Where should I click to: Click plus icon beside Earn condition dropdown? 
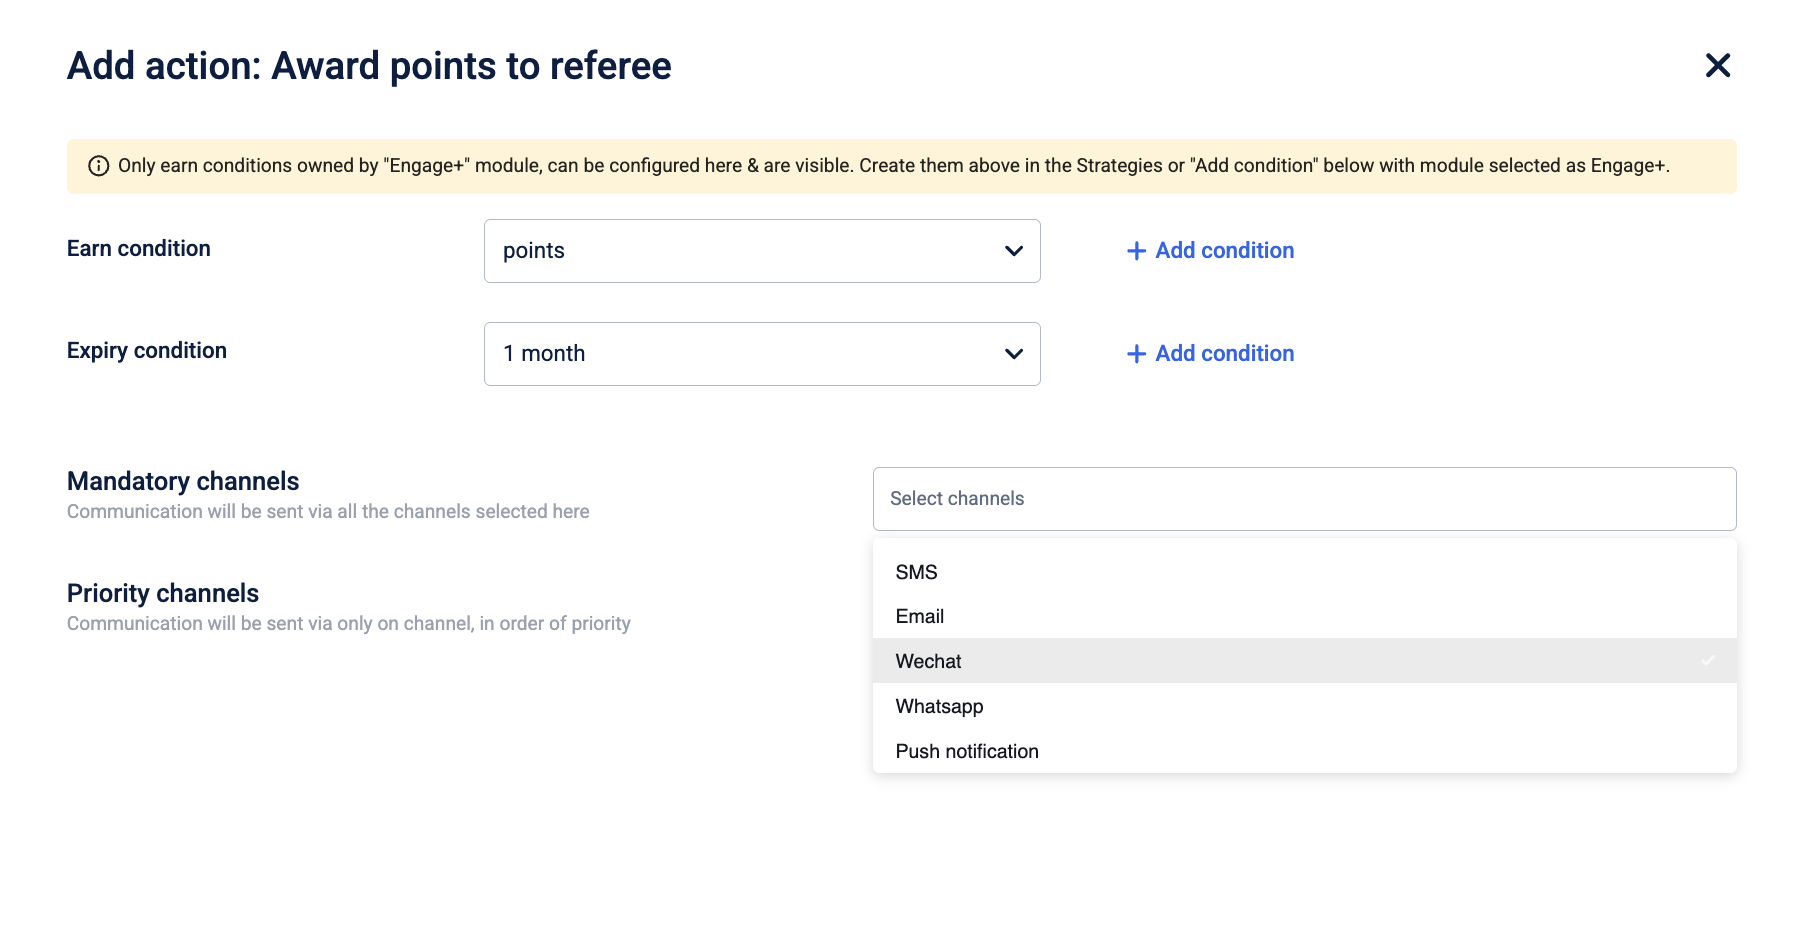pos(1136,251)
